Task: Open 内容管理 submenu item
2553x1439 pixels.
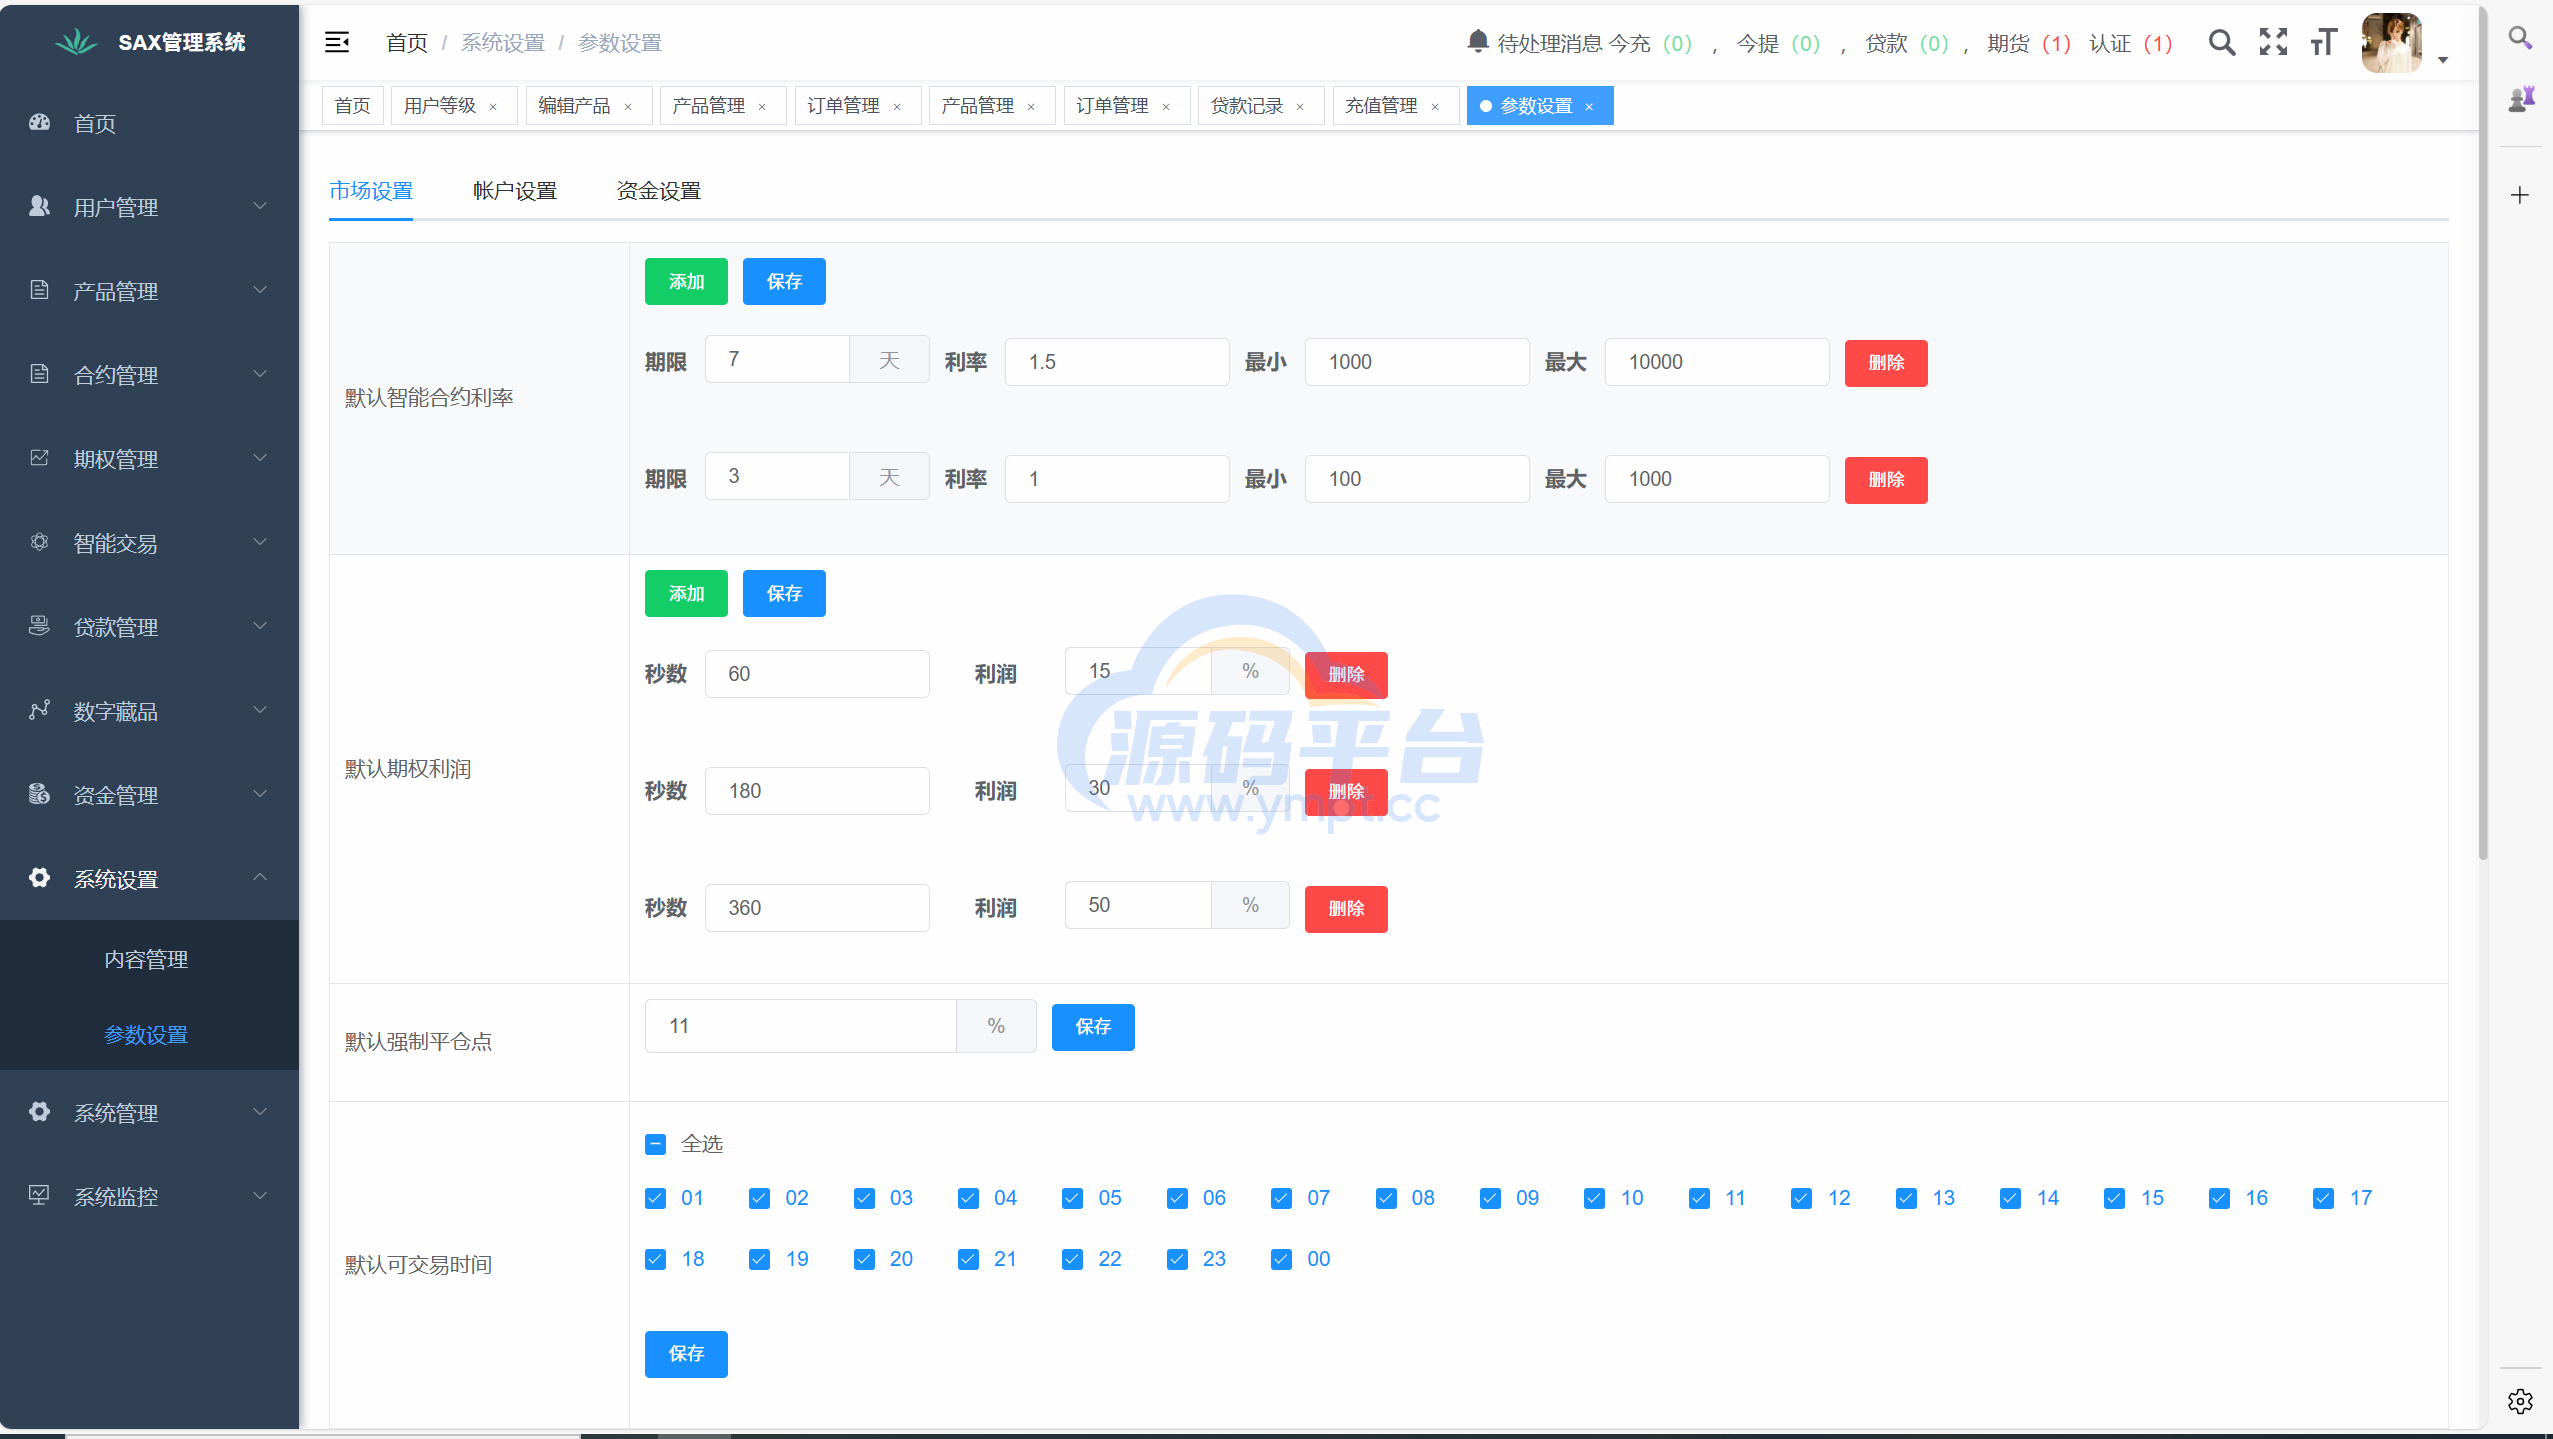Action: click(146, 959)
